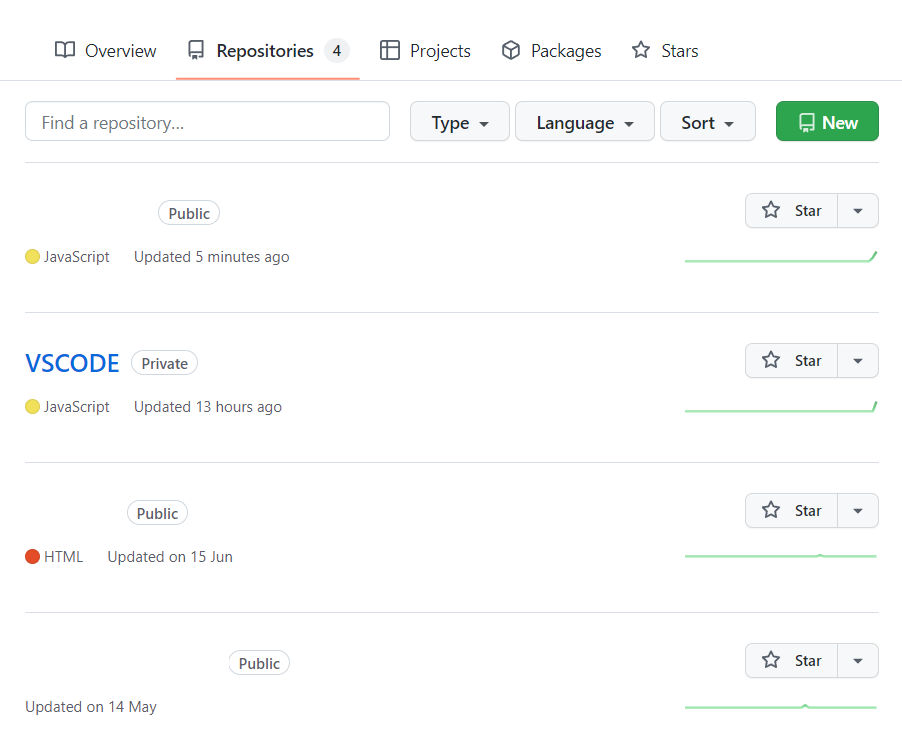Open the Packages tab
902x749 pixels.
click(x=551, y=51)
